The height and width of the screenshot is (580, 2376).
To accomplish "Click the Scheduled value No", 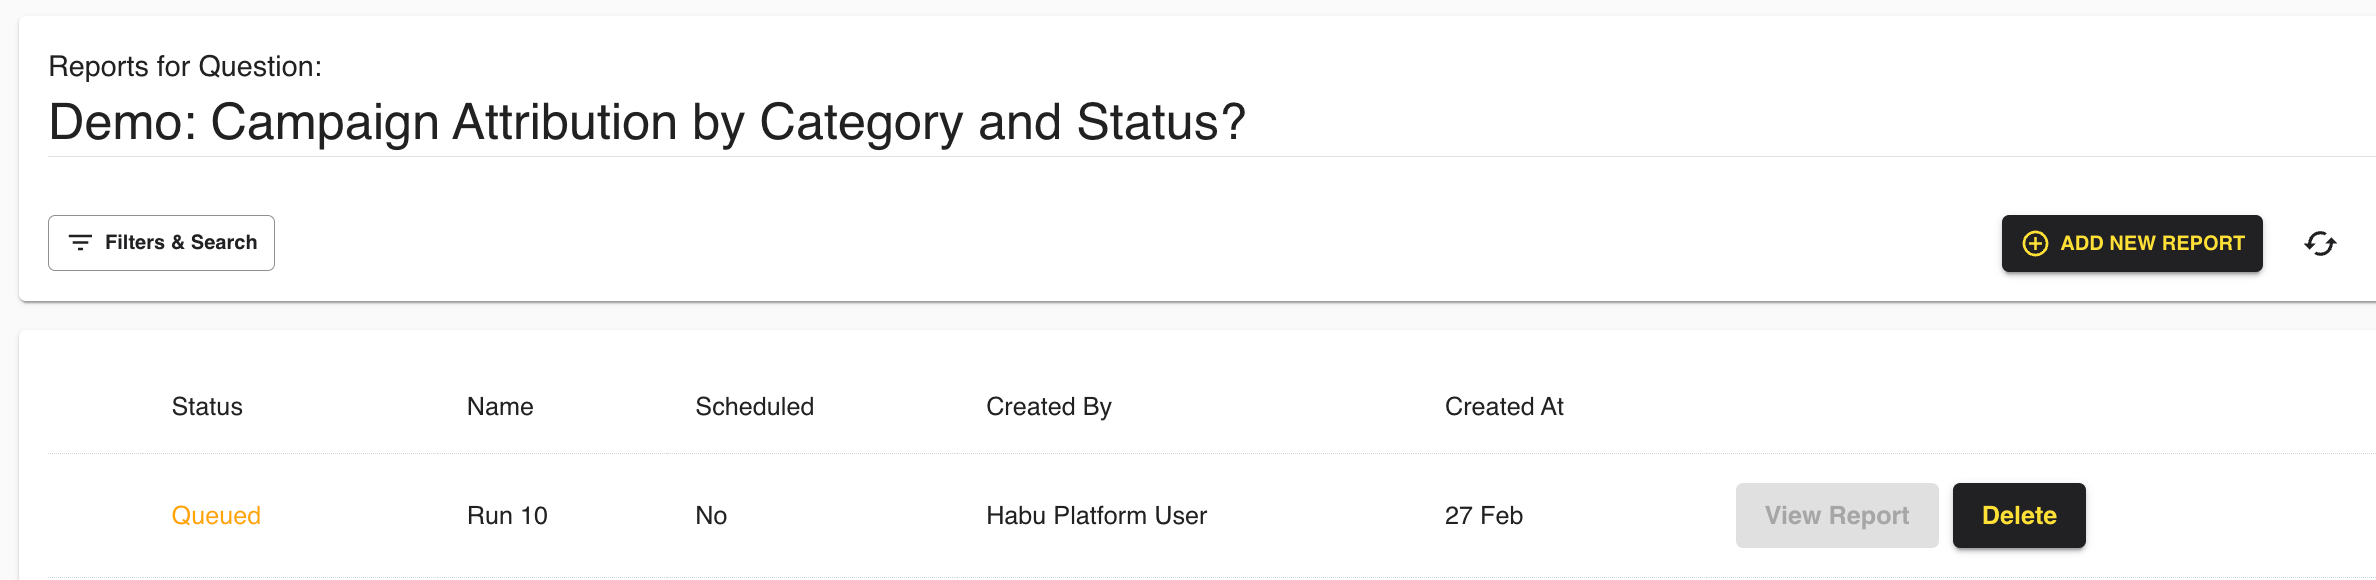I will (x=711, y=515).
